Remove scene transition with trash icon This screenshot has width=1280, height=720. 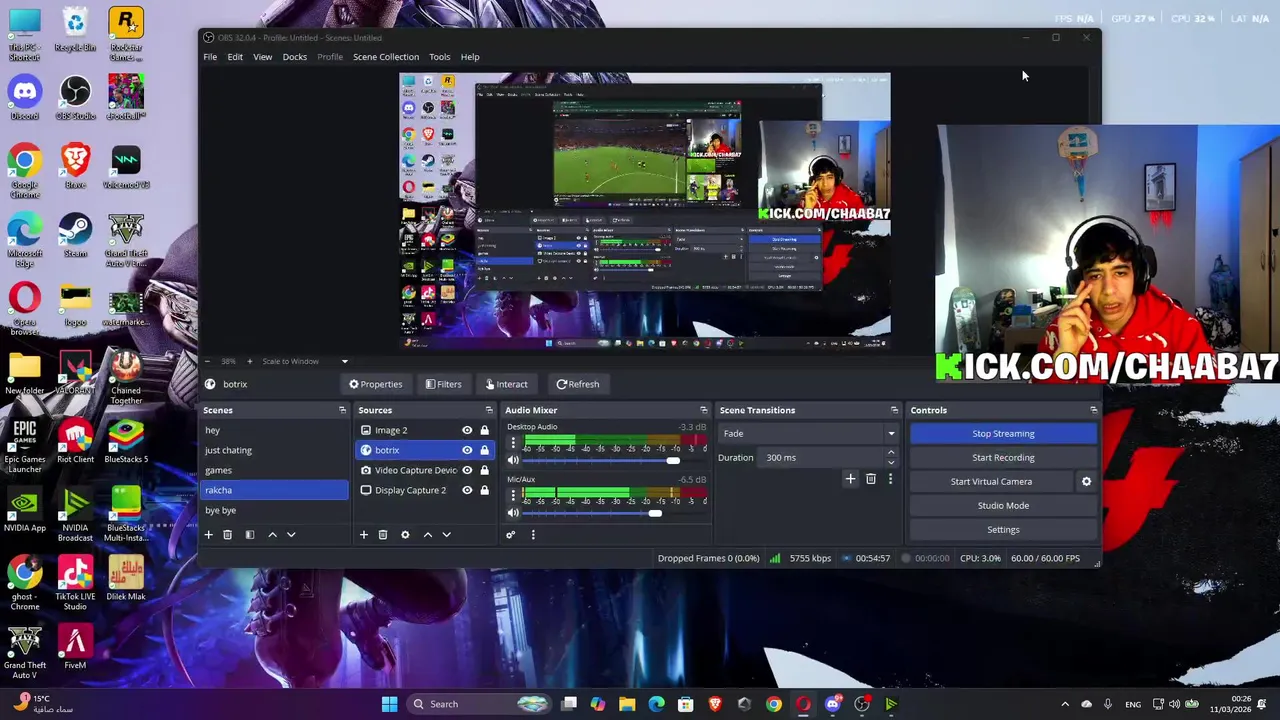click(871, 479)
